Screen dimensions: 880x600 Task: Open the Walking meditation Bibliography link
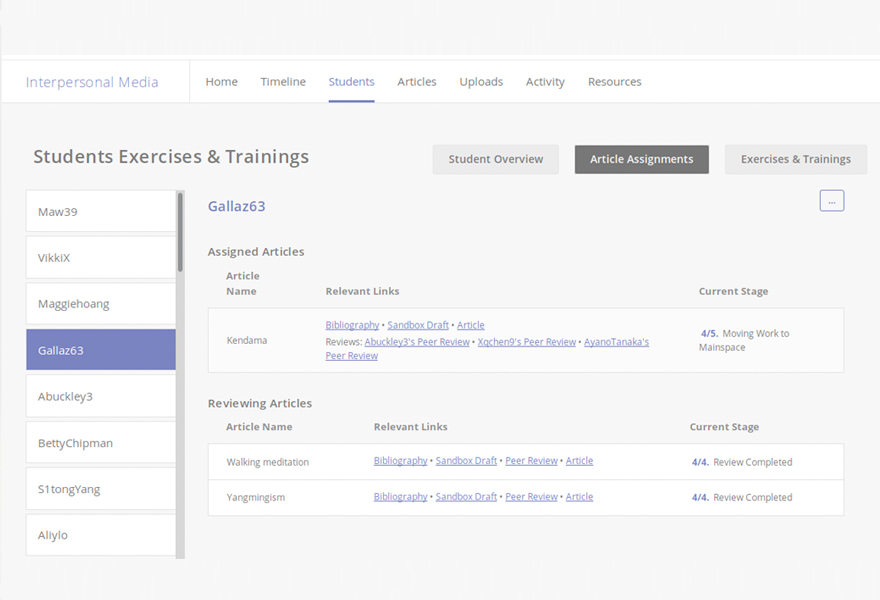401,461
